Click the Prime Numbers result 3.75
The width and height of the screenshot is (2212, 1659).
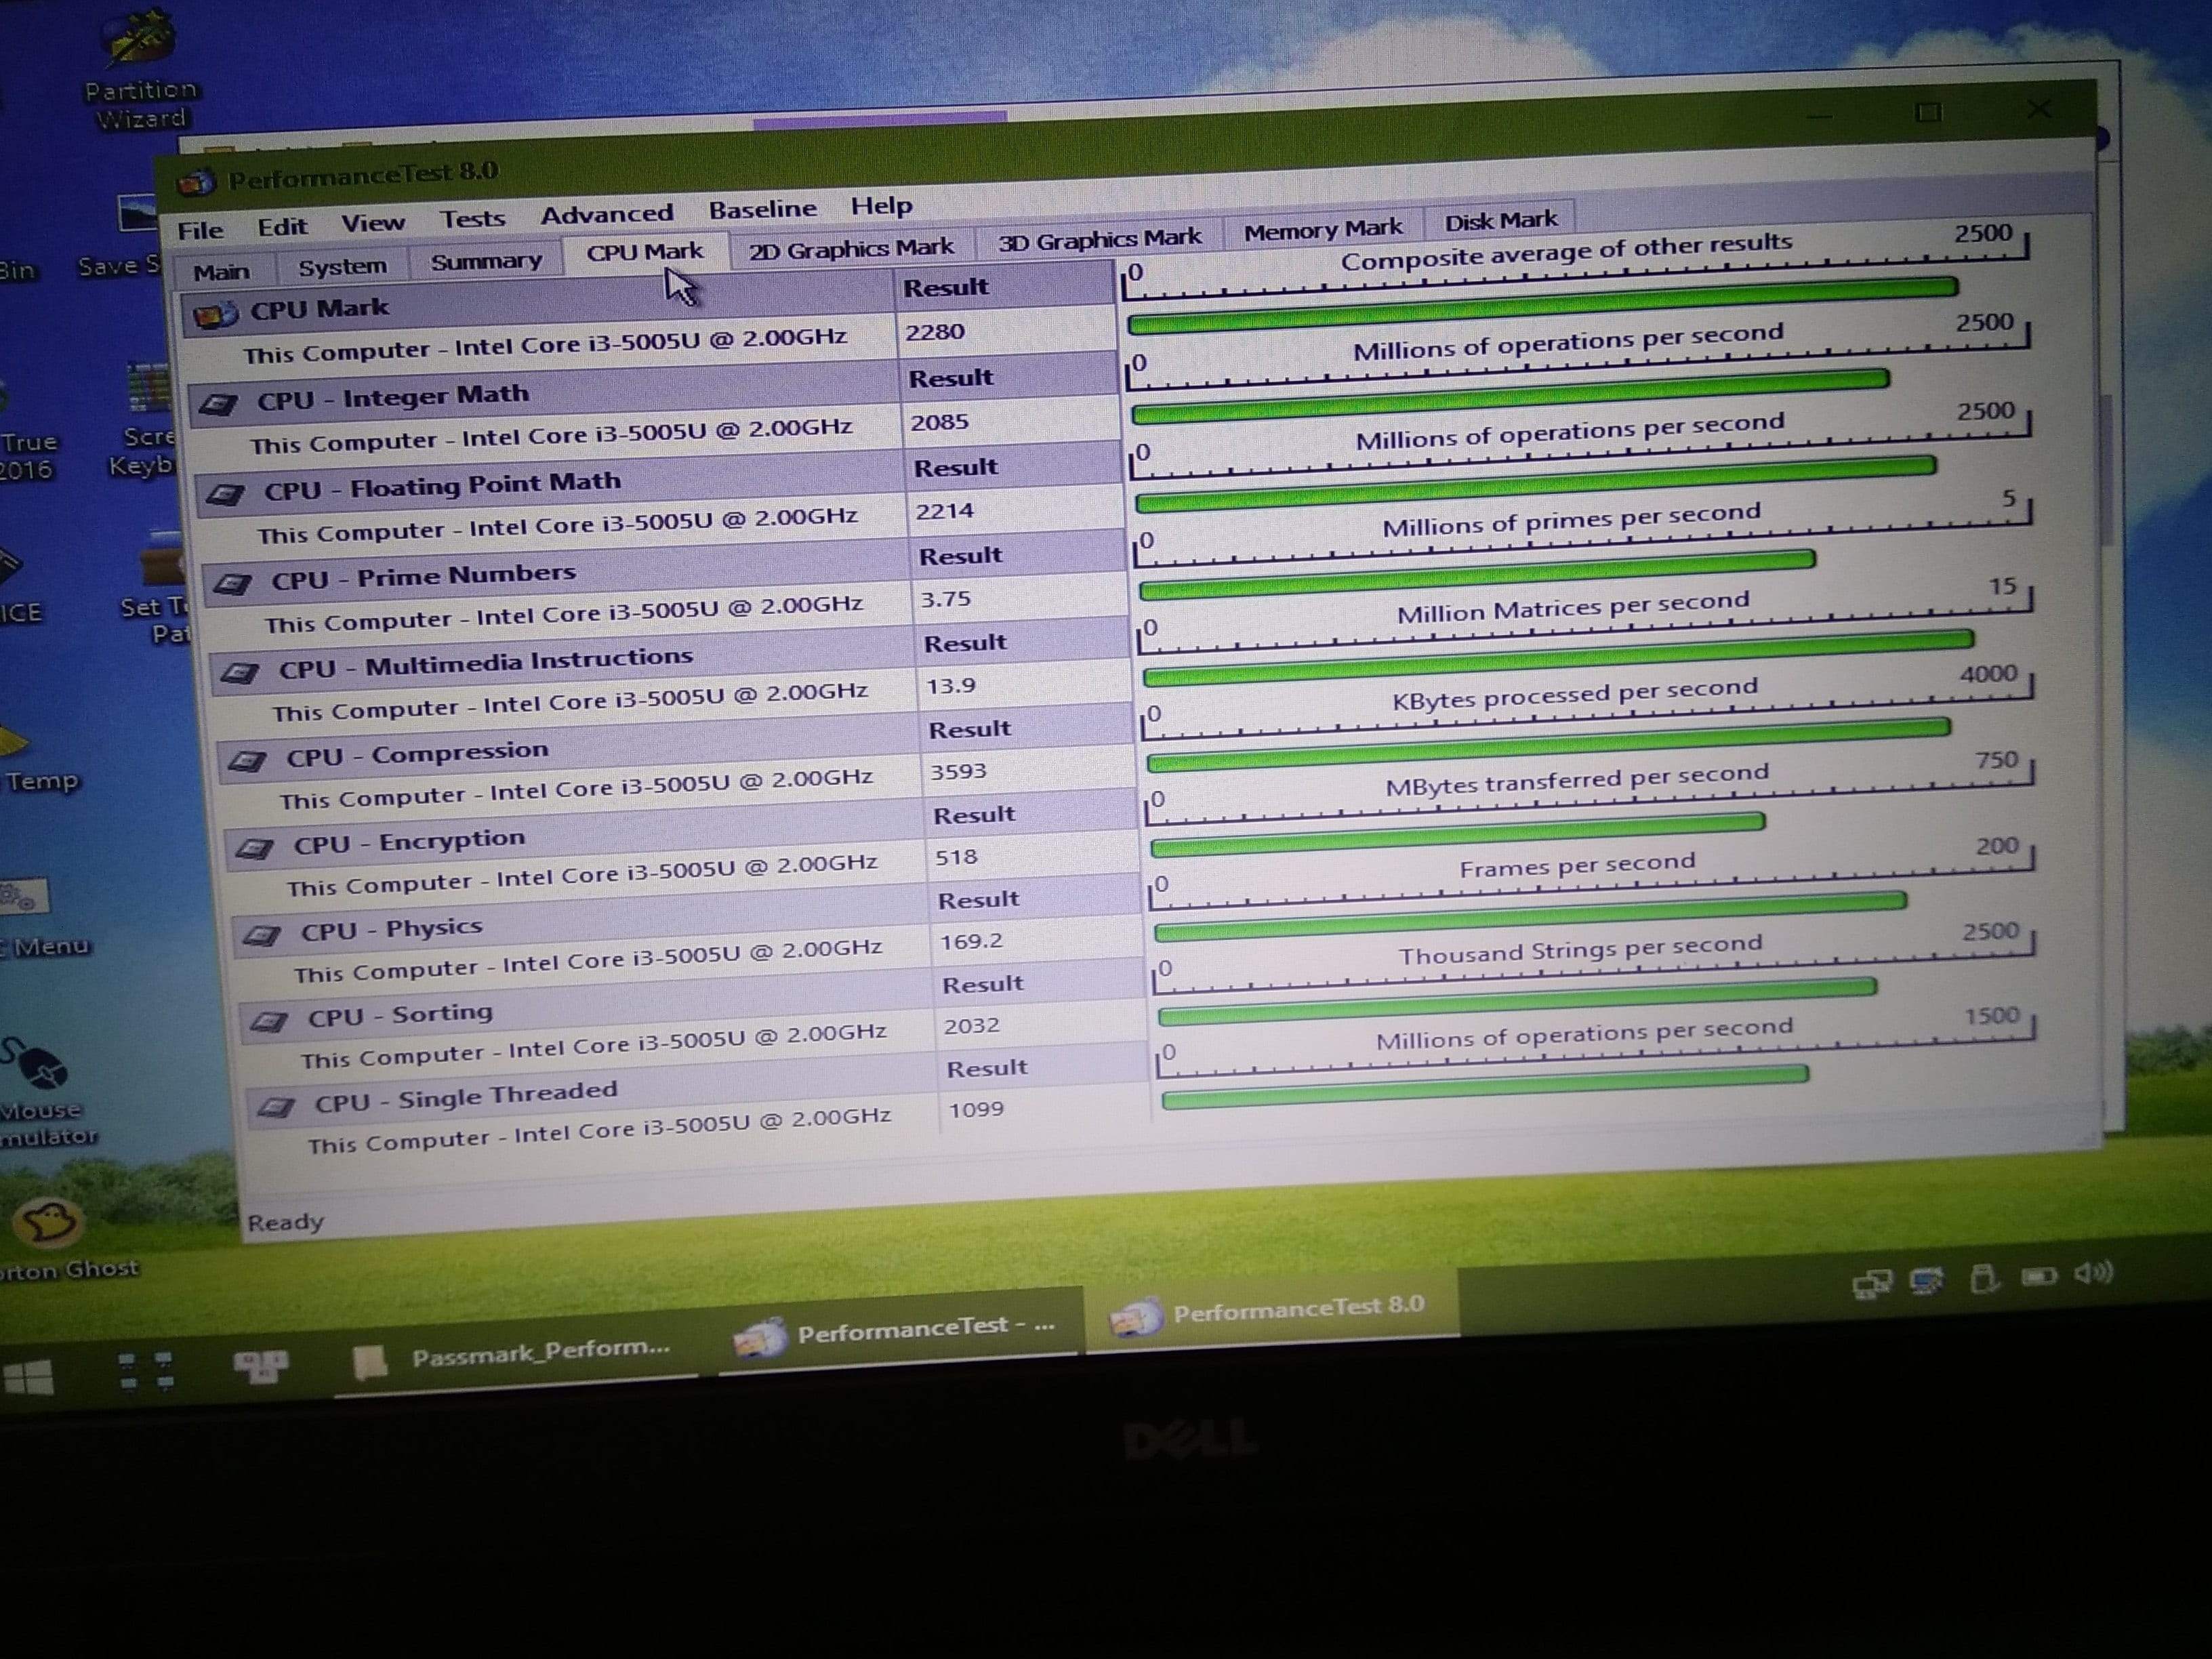coord(945,599)
